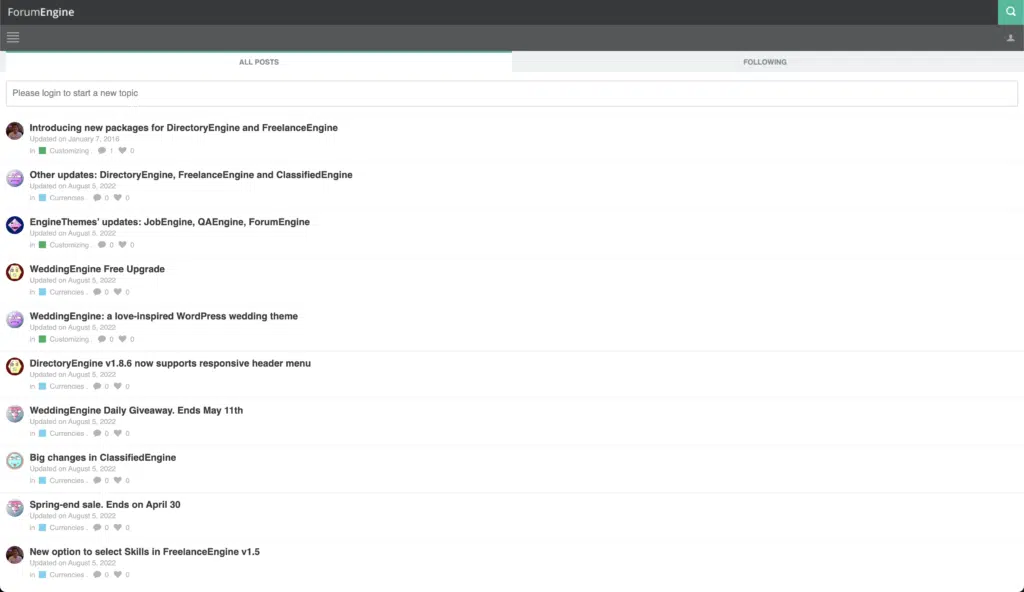Open Currencies category under 'Big changes in ClassifiedEngine'
This screenshot has height=592, width=1024.
[67, 480]
